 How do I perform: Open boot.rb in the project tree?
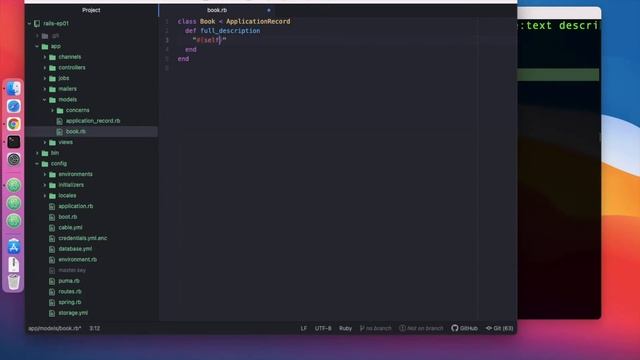tap(68, 217)
